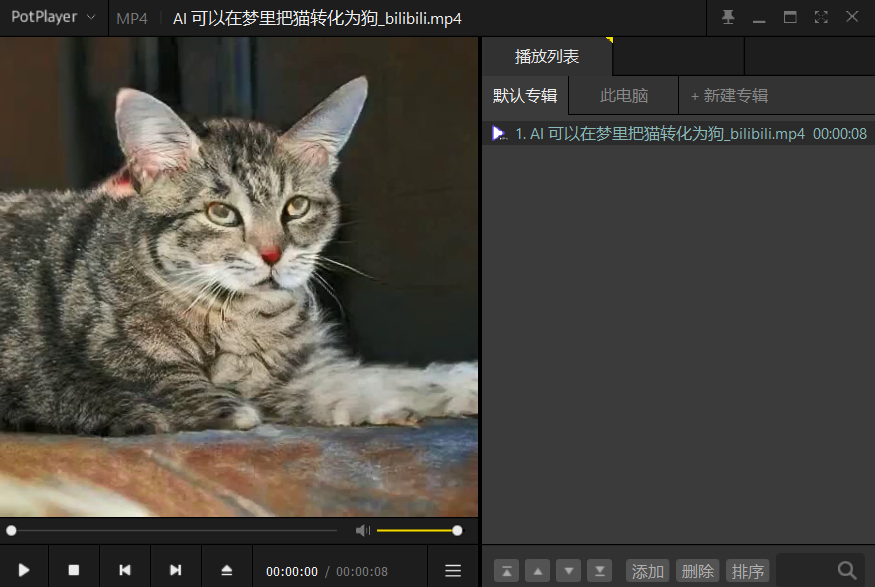Enter fullscreen mode with the expand icon
The width and height of the screenshot is (875, 587).
pyautogui.click(x=821, y=17)
